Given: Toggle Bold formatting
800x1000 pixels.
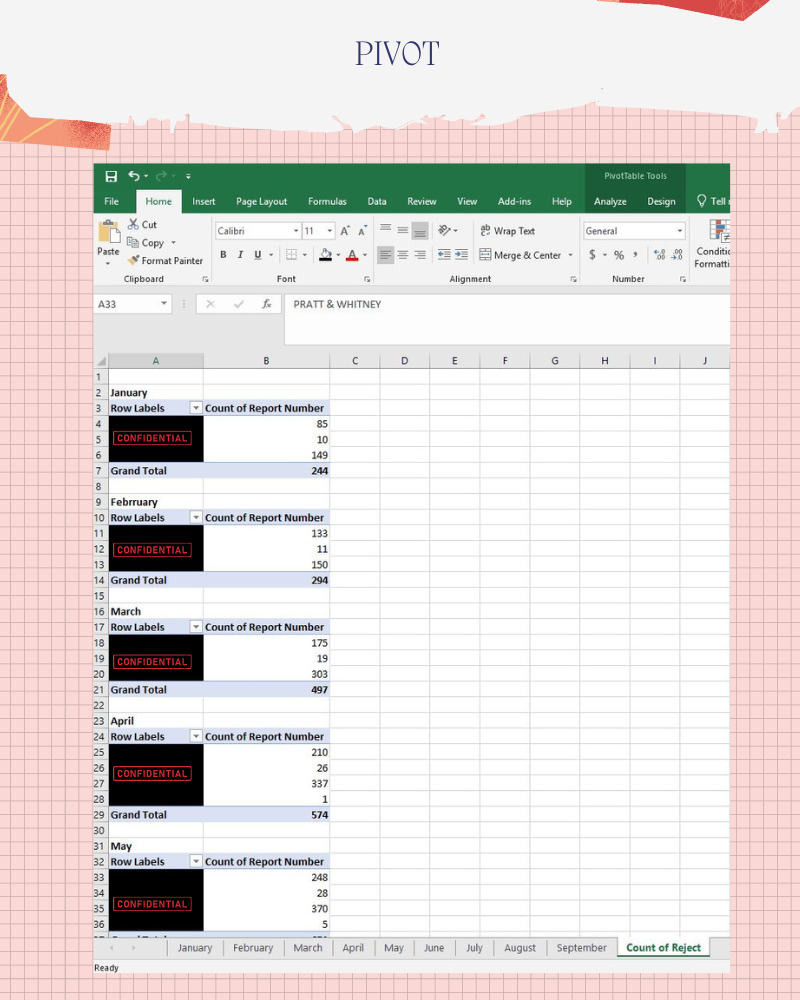Looking at the screenshot, I should [223, 254].
